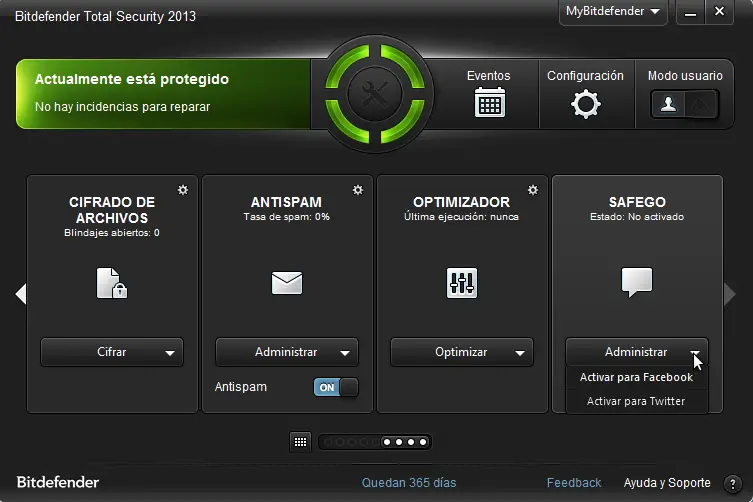Open the MyBitdefender dropdown

[x=612, y=12]
